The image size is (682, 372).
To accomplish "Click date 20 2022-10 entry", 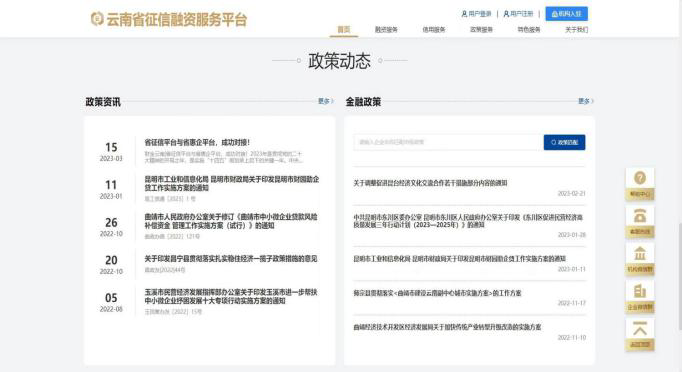I will 111,265.
